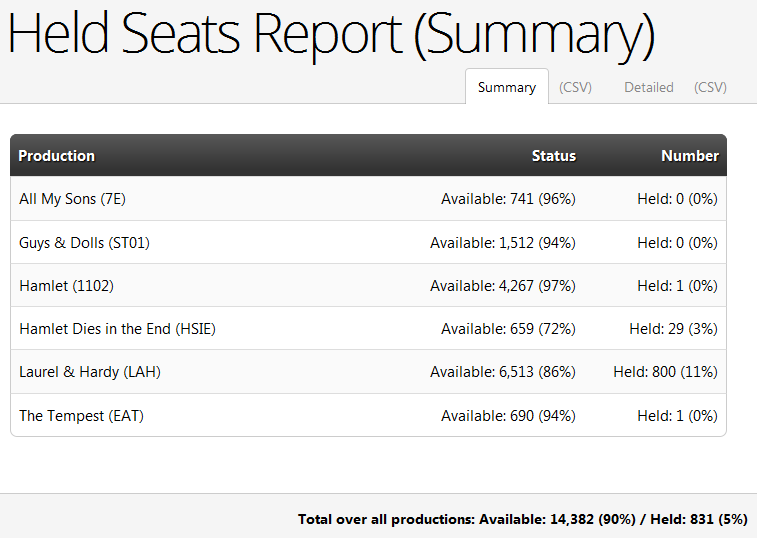
Task: Click Held: 800 (11%) for Laurel & Hardy
Action: pyautogui.click(x=665, y=372)
